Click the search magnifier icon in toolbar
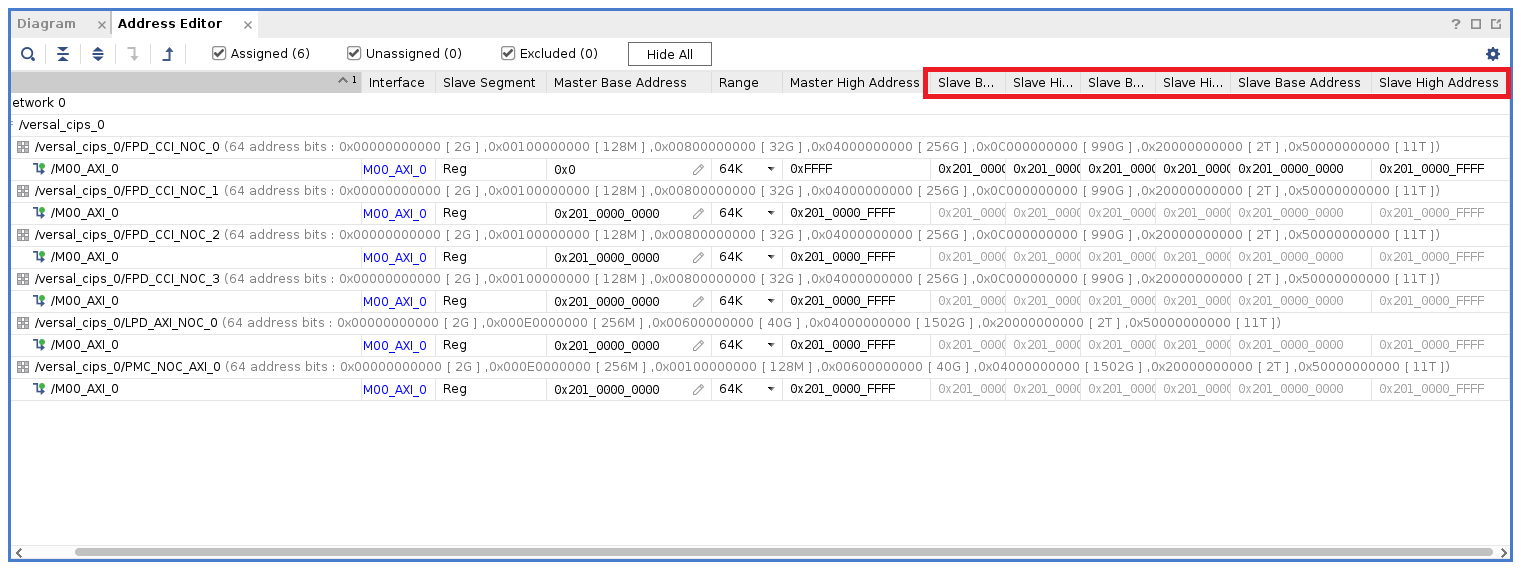1521x568 pixels. tap(28, 54)
